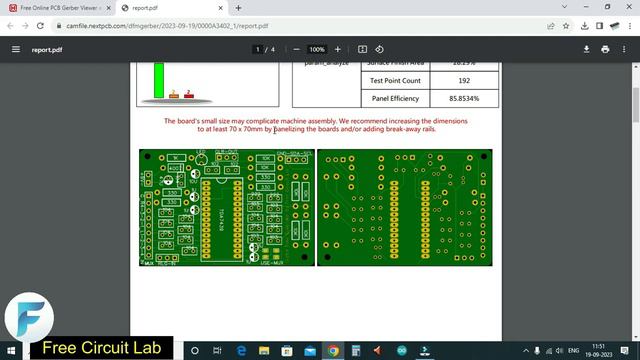The width and height of the screenshot is (640, 360).
Task: Click the address bar URL
Action: pyautogui.click(x=167, y=26)
